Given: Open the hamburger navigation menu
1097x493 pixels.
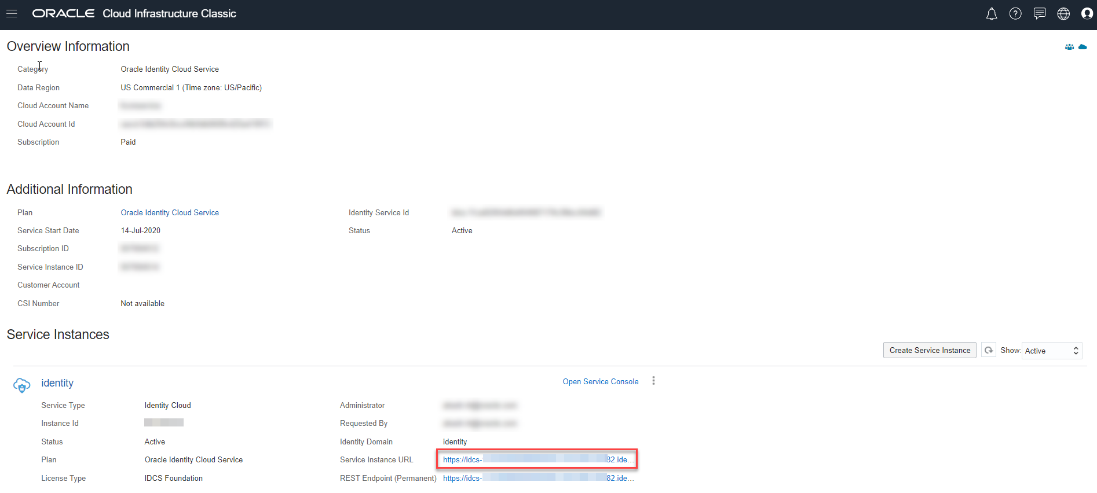Looking at the screenshot, I should (12, 14).
